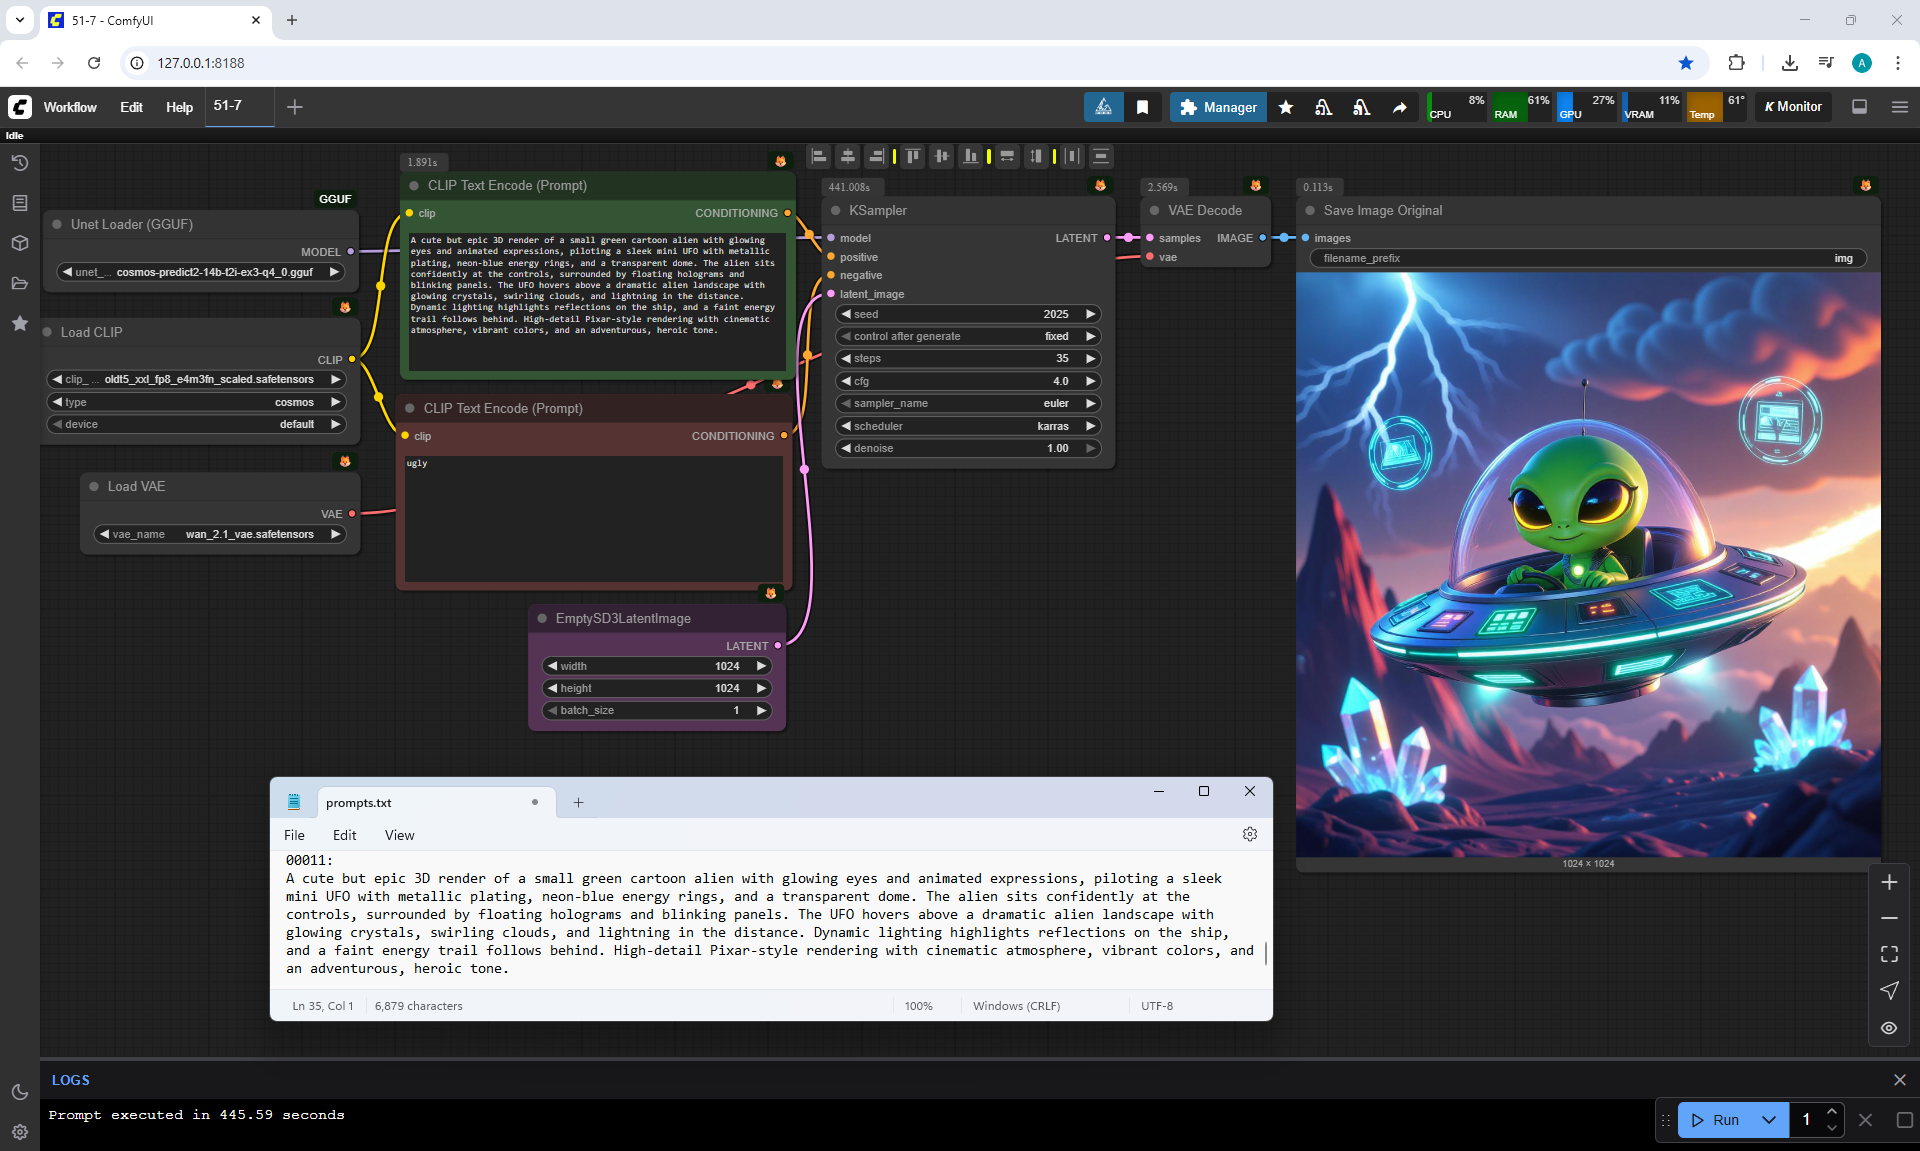This screenshot has width=1920, height=1151.
Task: Toggle link visibility eye icon
Action: click(1889, 1028)
